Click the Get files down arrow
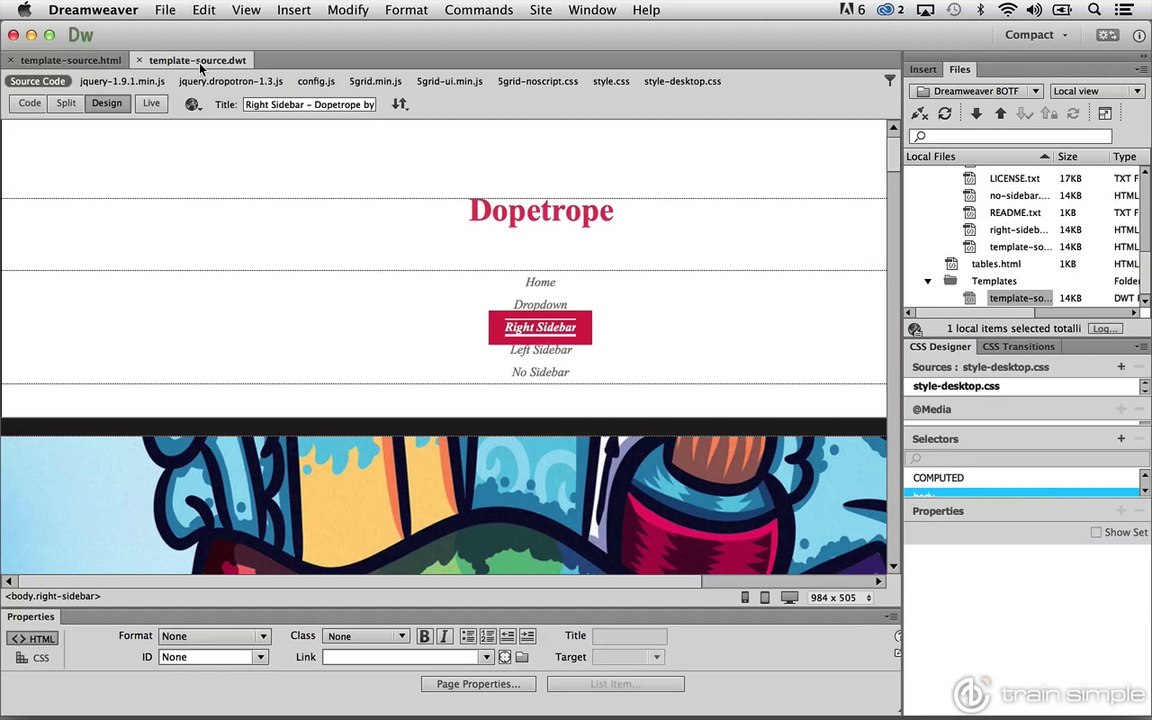The width and height of the screenshot is (1152, 720). [976, 113]
